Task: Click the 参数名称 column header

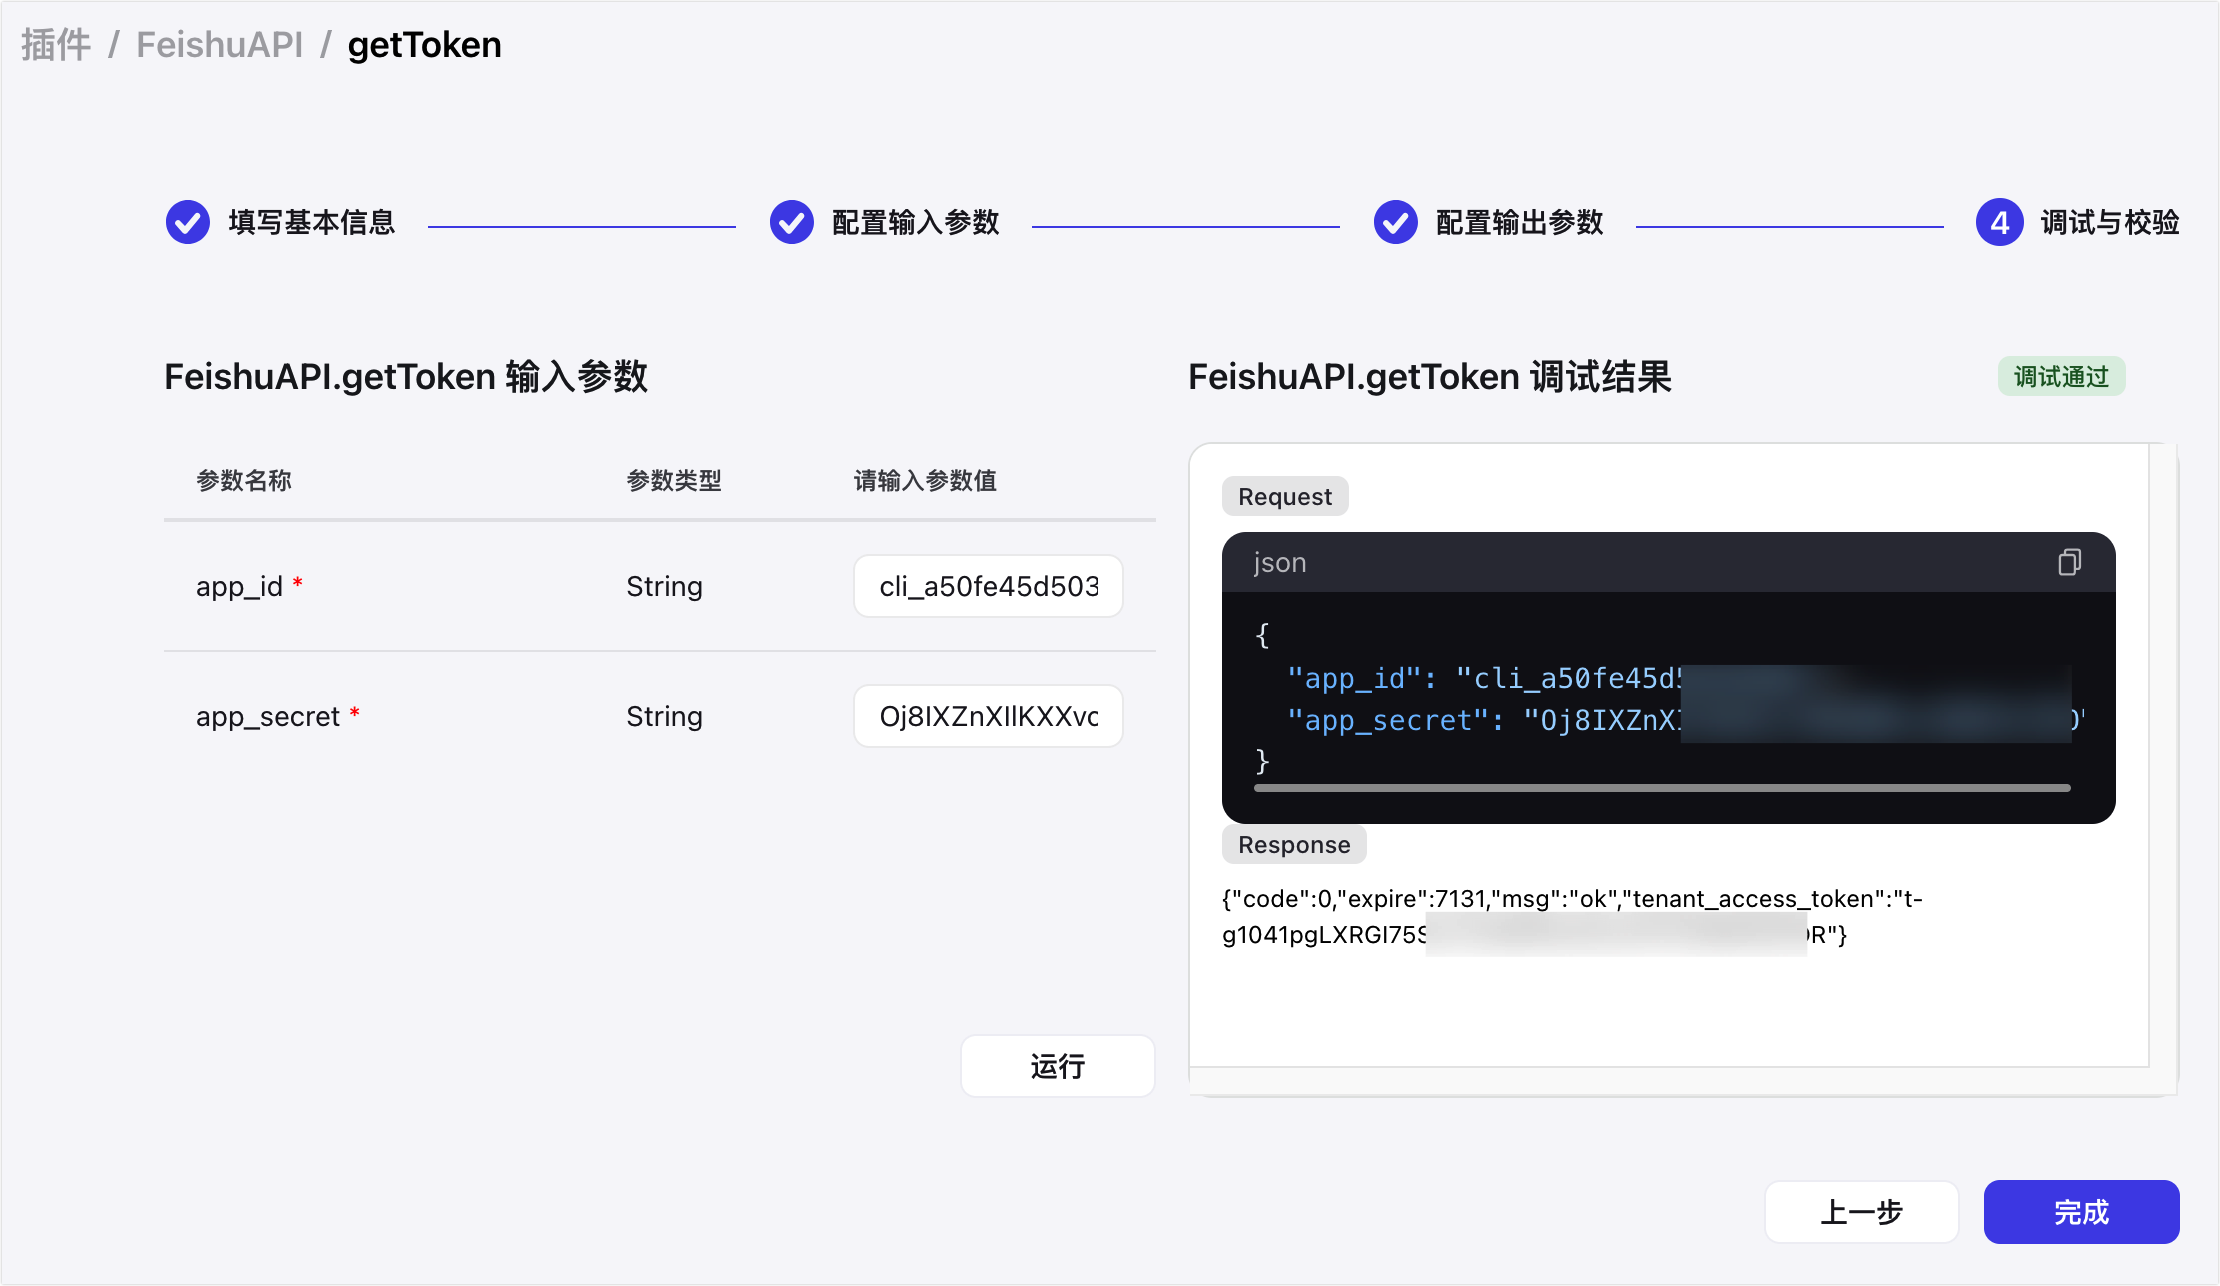Action: coord(244,481)
